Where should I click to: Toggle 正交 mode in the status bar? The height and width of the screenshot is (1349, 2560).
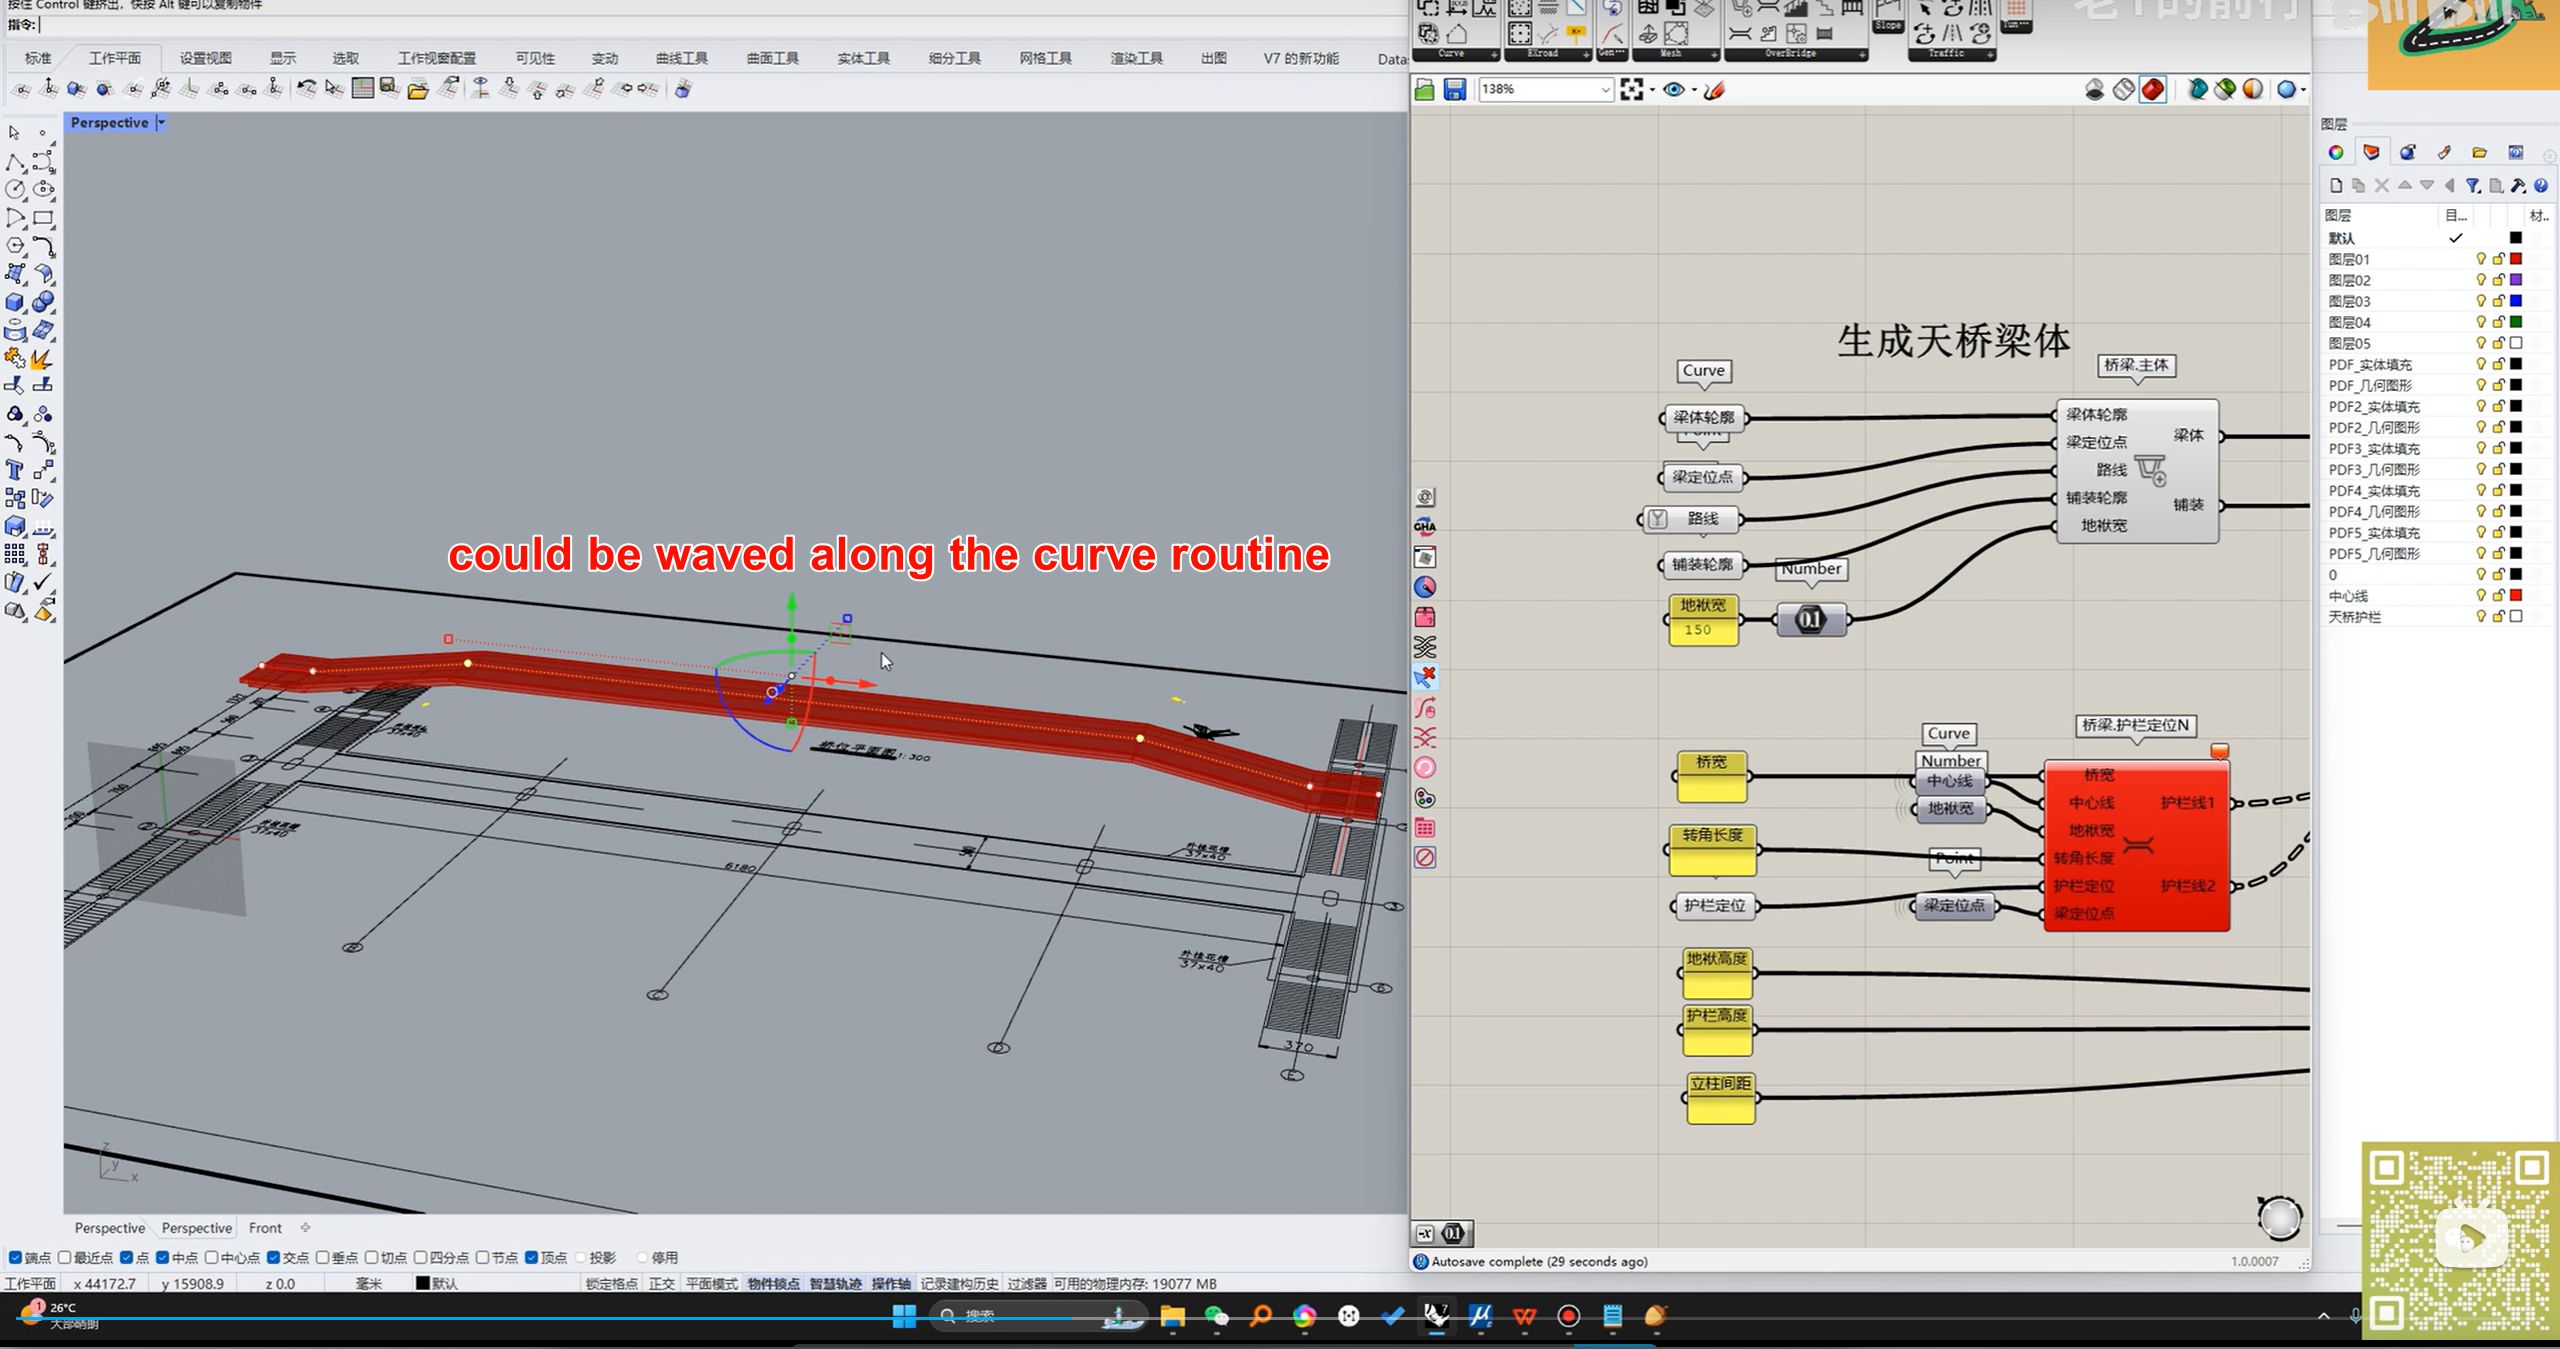tap(661, 1283)
